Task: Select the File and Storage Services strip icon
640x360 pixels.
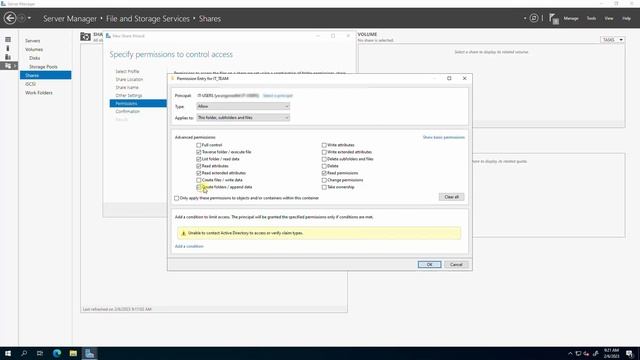Action: point(7,66)
